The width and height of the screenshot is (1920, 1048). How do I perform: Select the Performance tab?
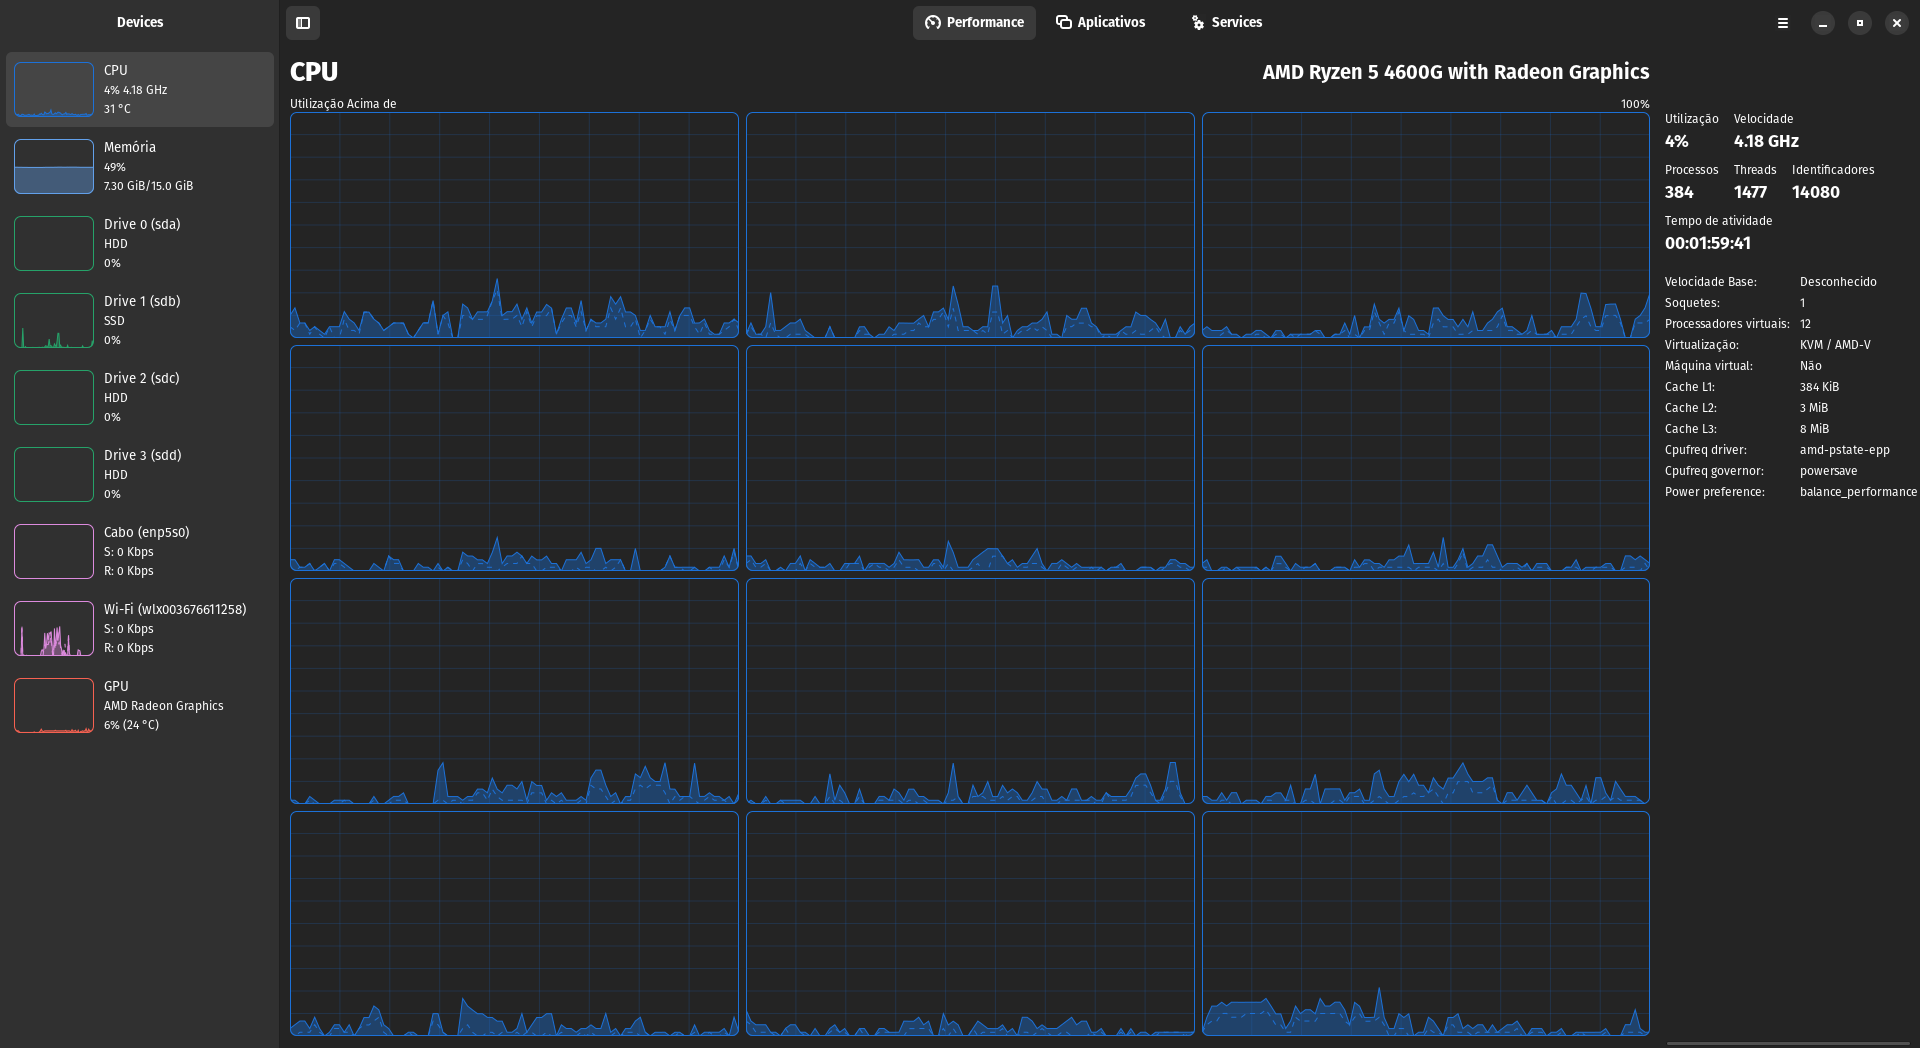974,23
